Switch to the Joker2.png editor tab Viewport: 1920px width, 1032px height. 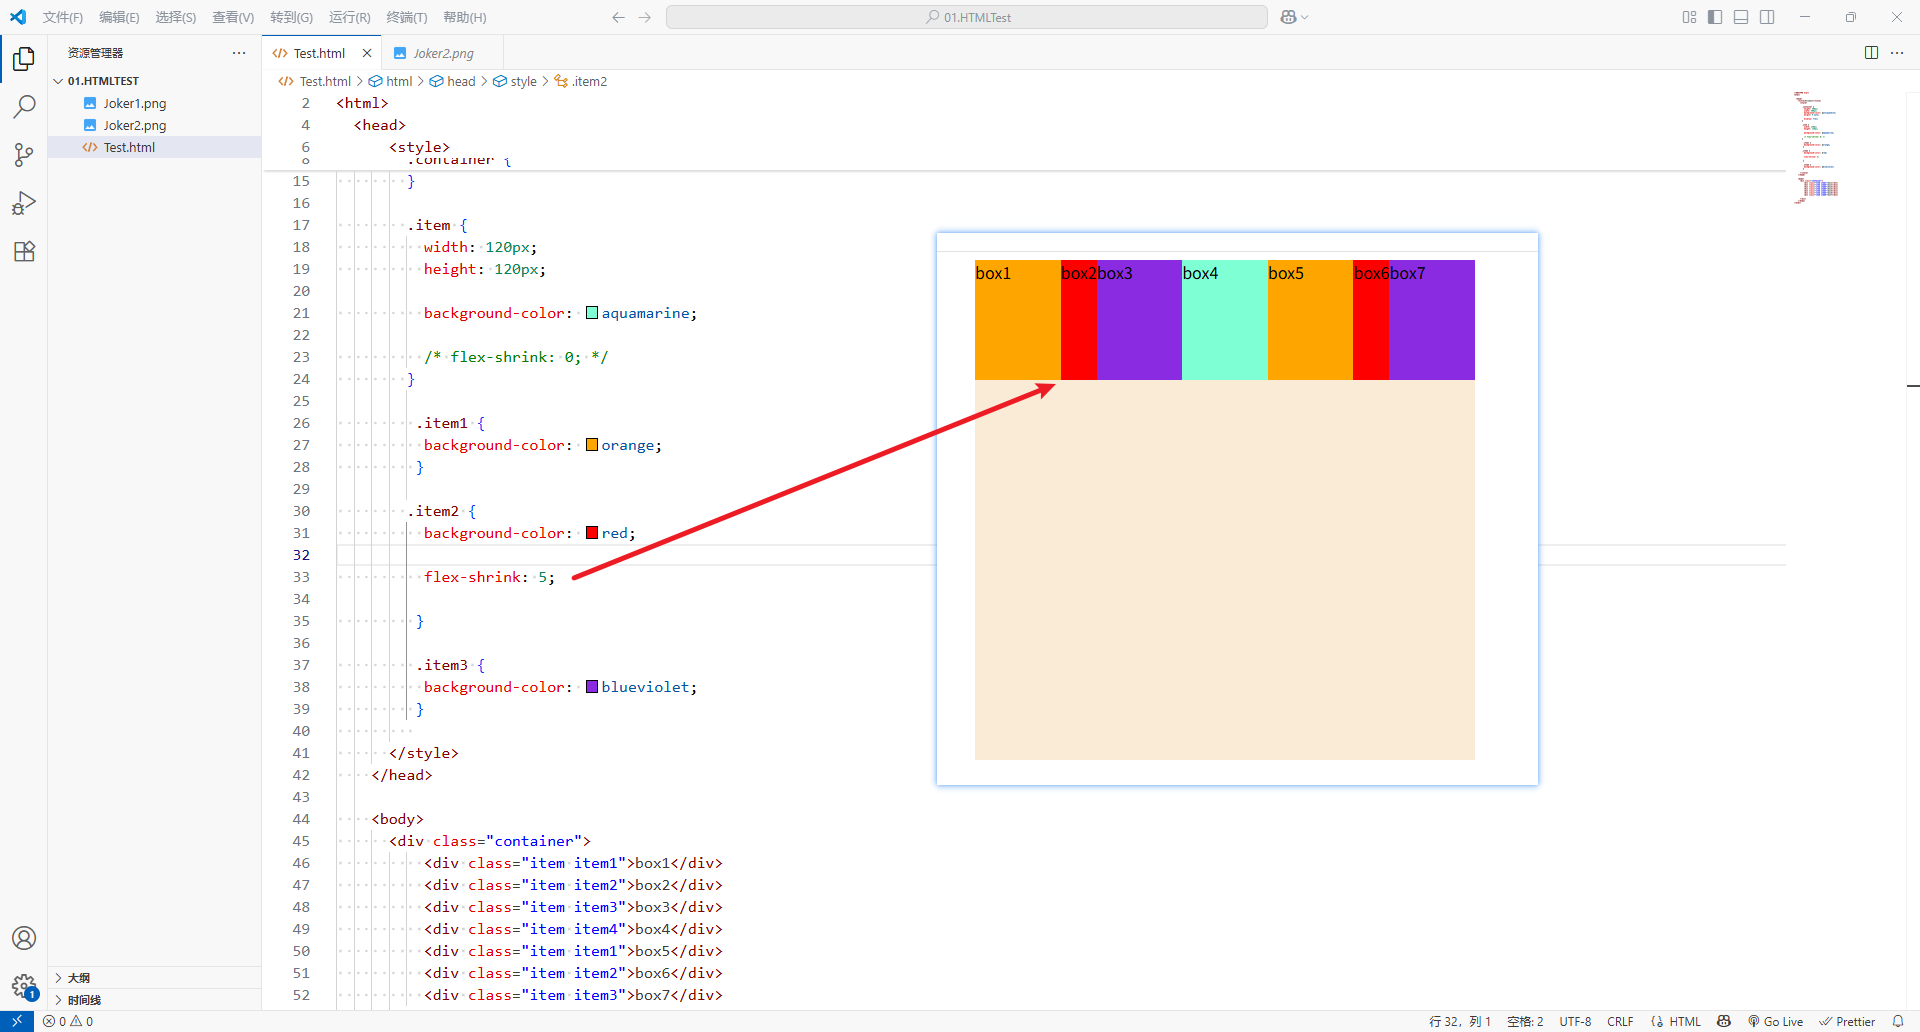point(443,53)
